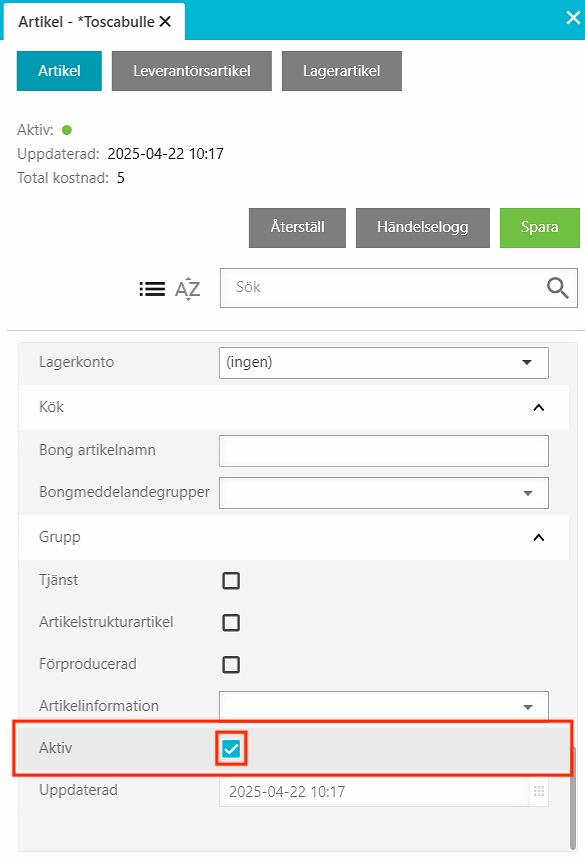The image size is (585, 862).
Task: Expand the Artikelinformation dropdown
Action: (384, 706)
